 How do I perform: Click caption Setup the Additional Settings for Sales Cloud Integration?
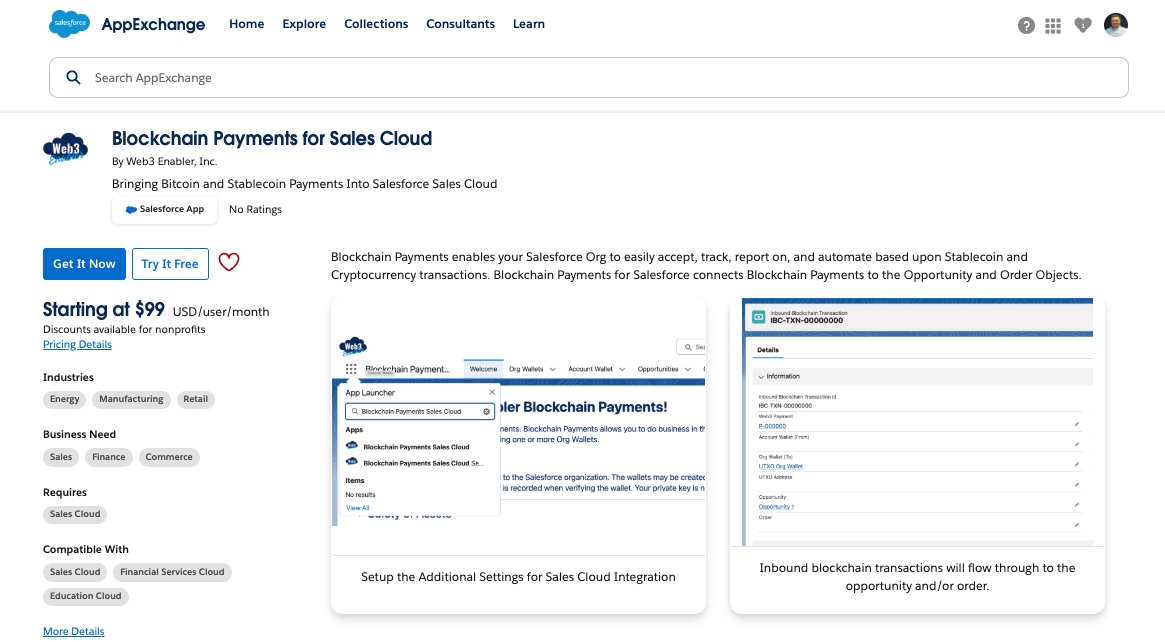click(519, 577)
